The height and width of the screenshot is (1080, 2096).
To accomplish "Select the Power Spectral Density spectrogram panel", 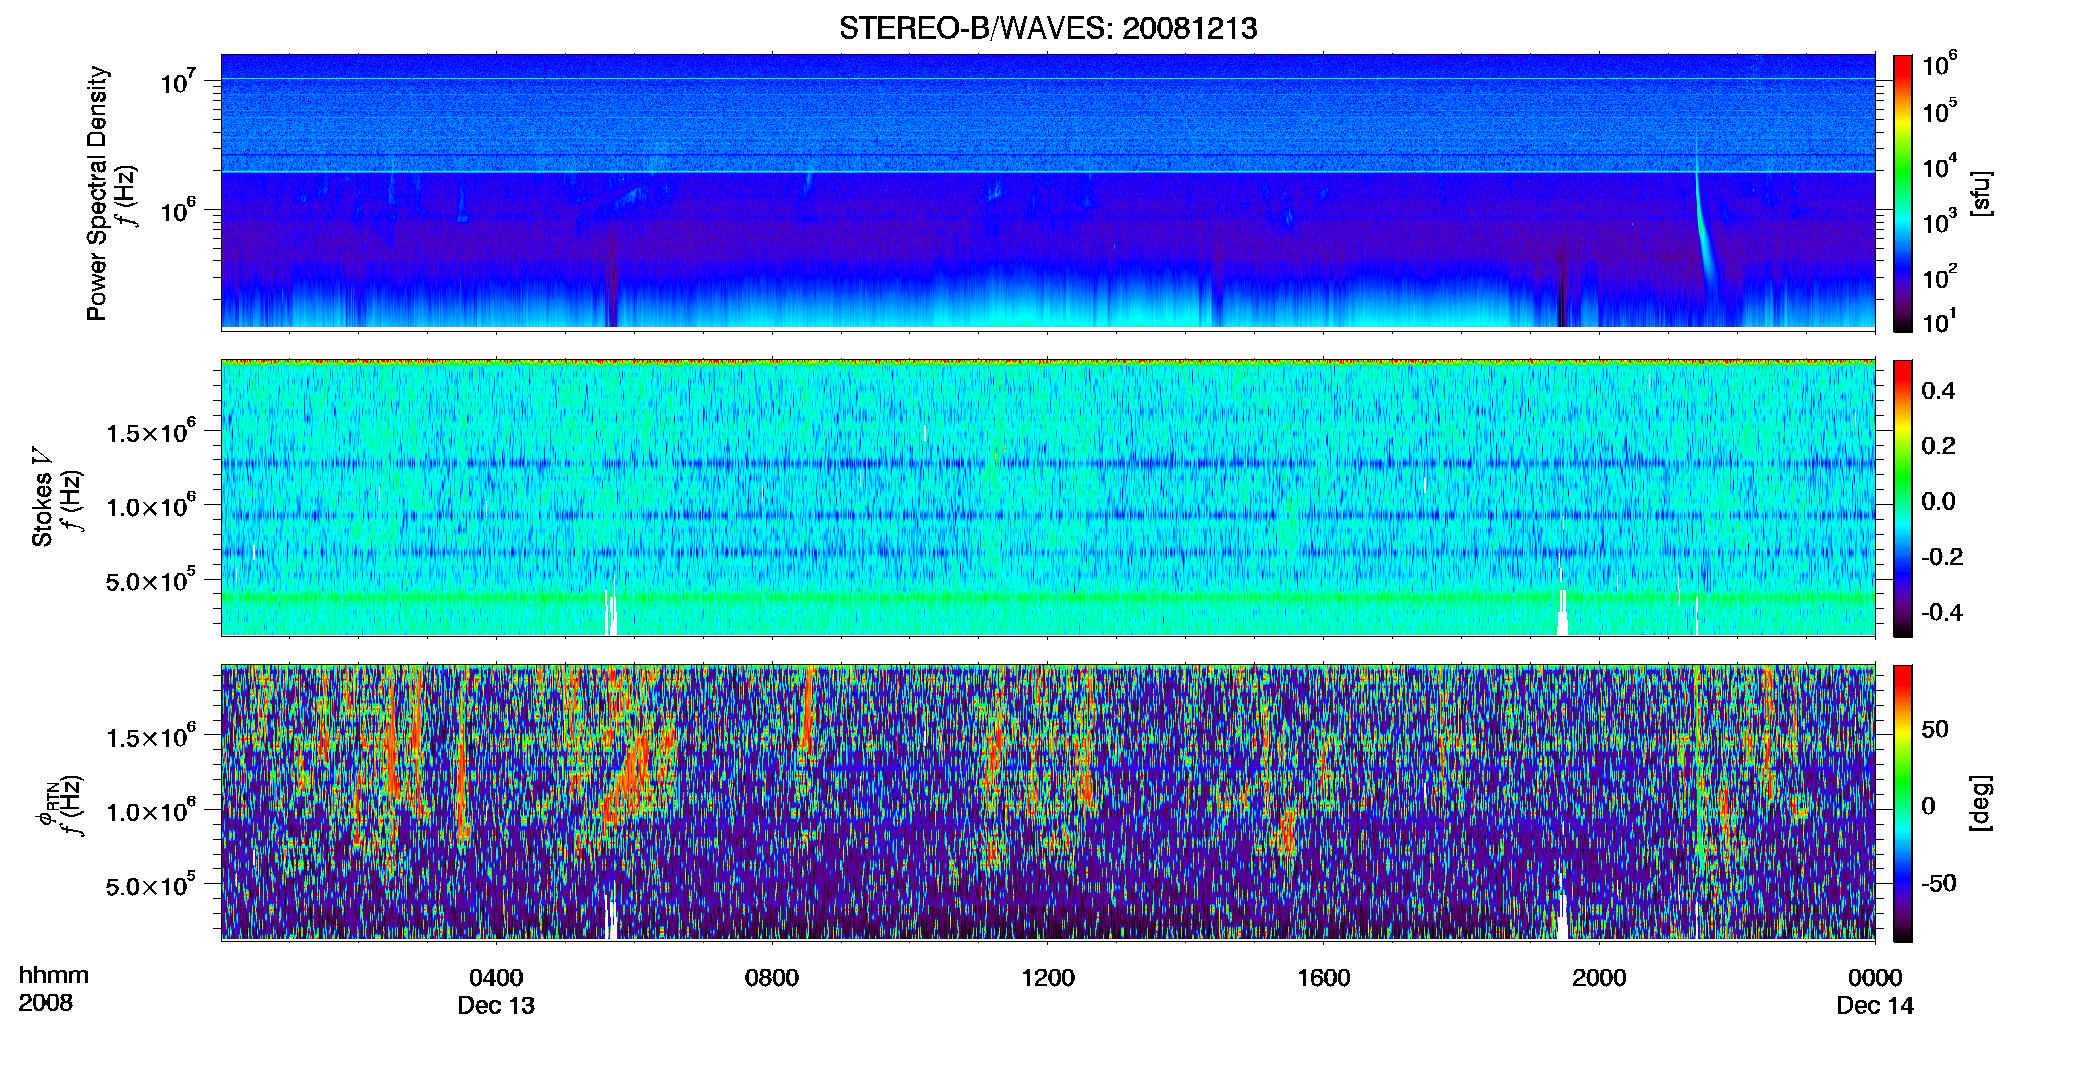I will click(1048, 191).
